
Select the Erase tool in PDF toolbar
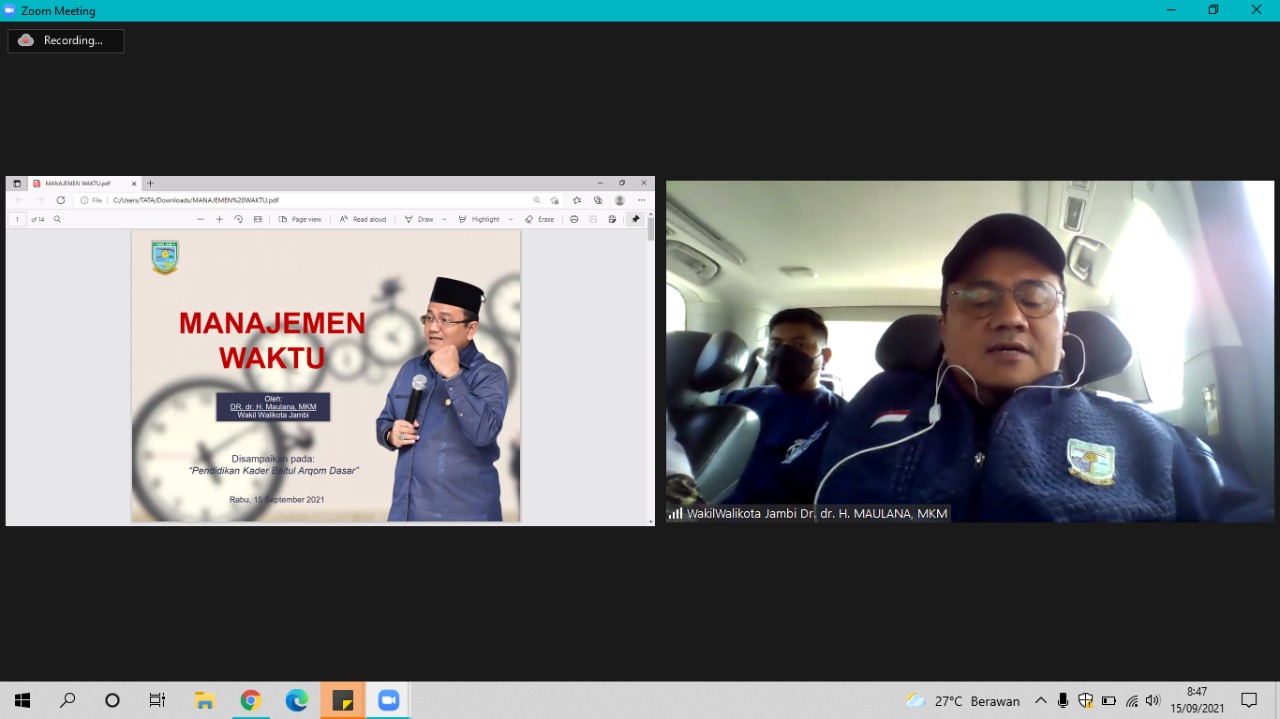point(539,219)
